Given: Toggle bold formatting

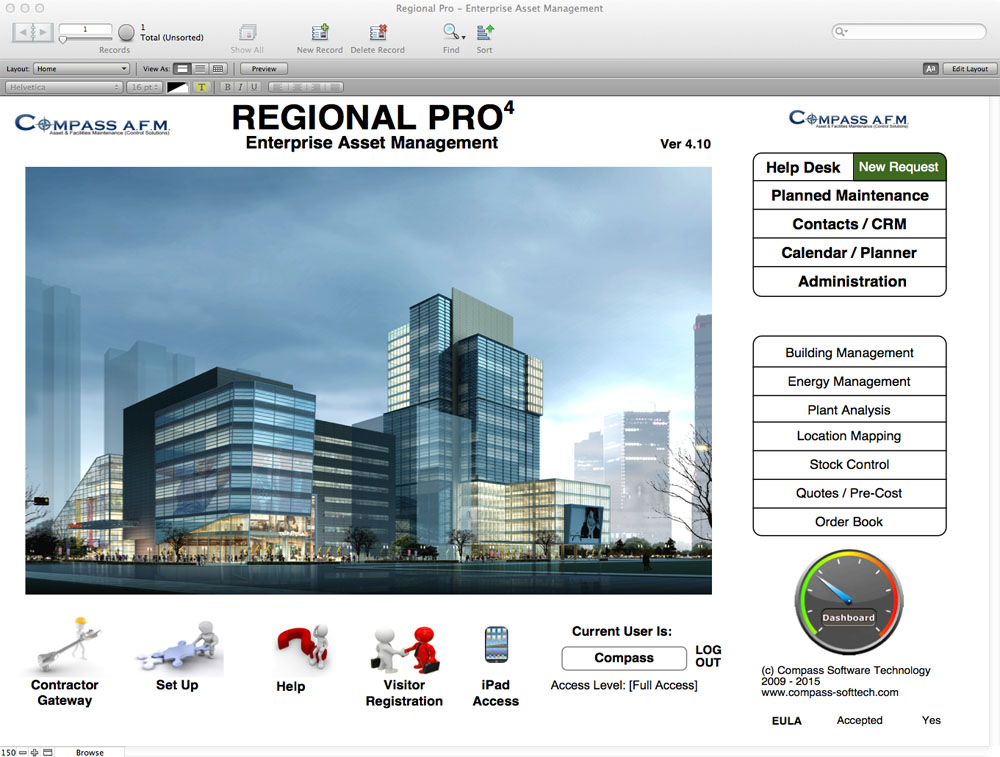Looking at the screenshot, I should [x=228, y=87].
